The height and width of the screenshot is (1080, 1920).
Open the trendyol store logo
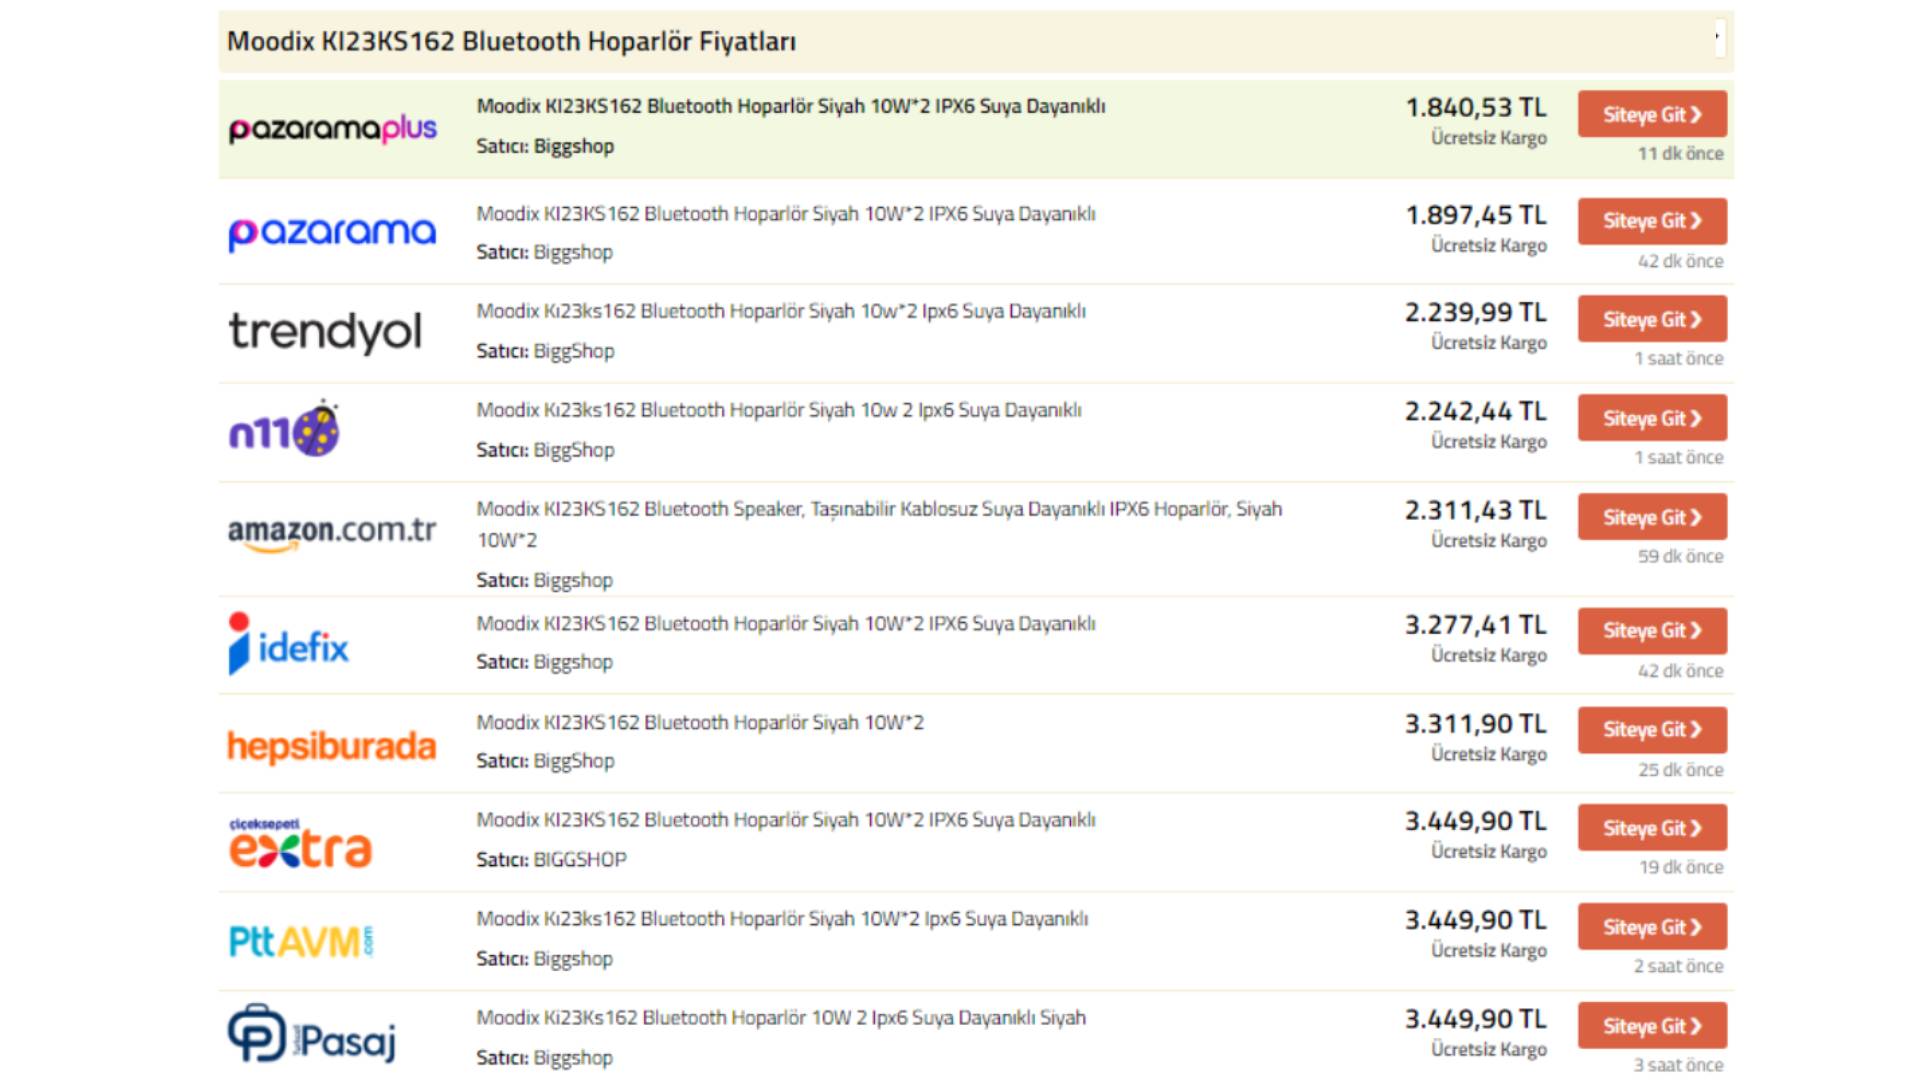(x=326, y=333)
